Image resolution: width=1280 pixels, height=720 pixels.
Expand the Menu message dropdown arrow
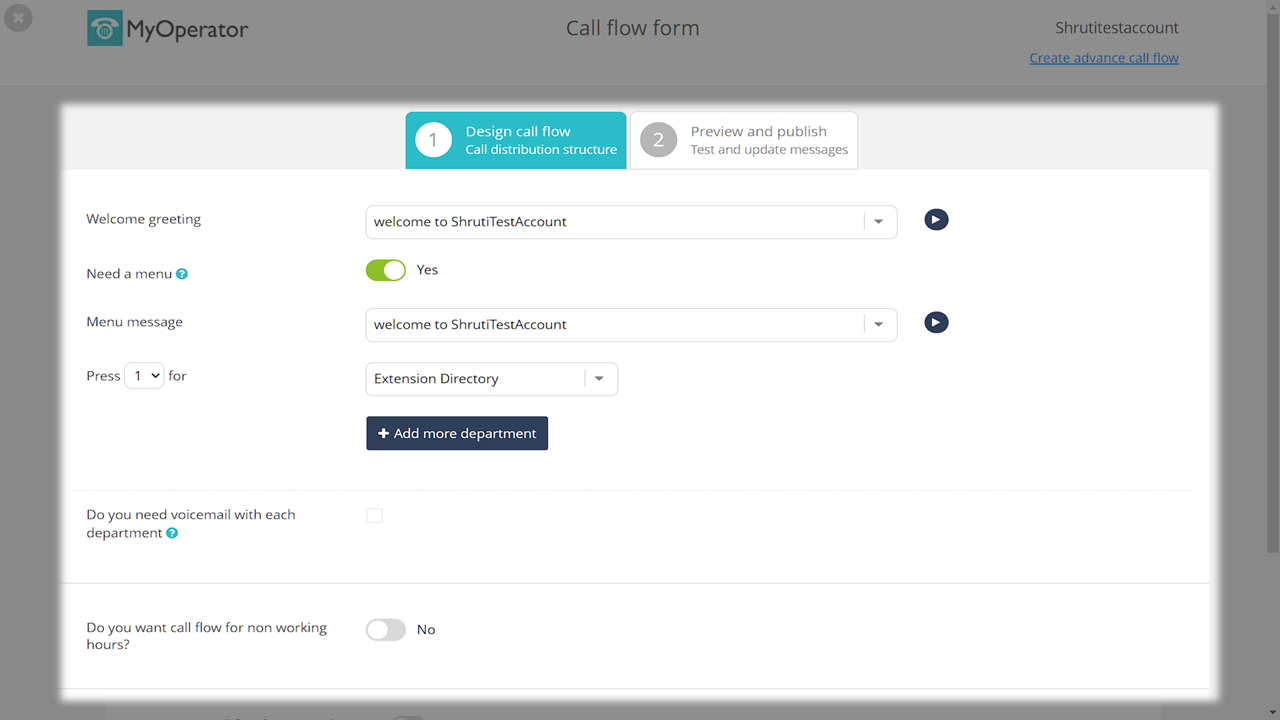(x=879, y=325)
